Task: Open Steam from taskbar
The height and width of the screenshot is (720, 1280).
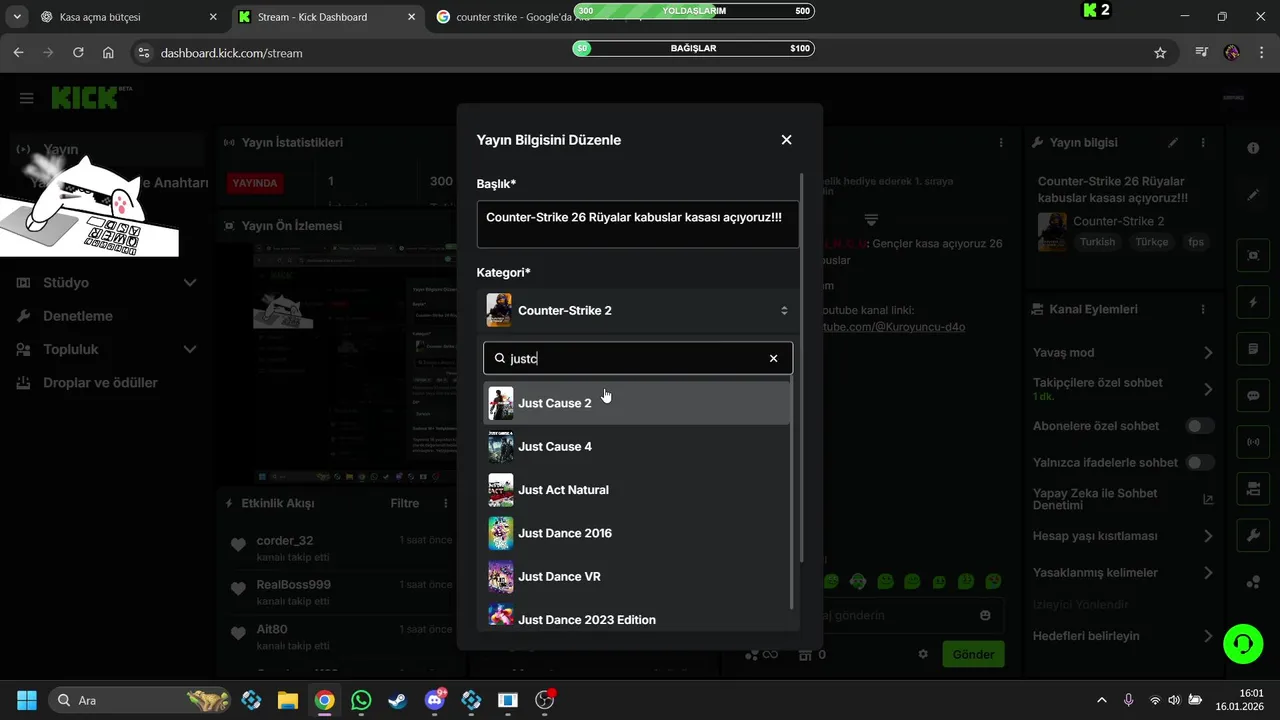Action: (x=398, y=700)
